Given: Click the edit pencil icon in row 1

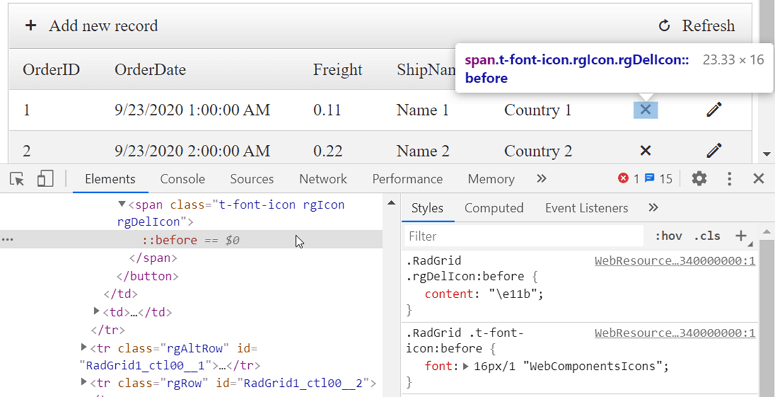Looking at the screenshot, I should (x=714, y=109).
